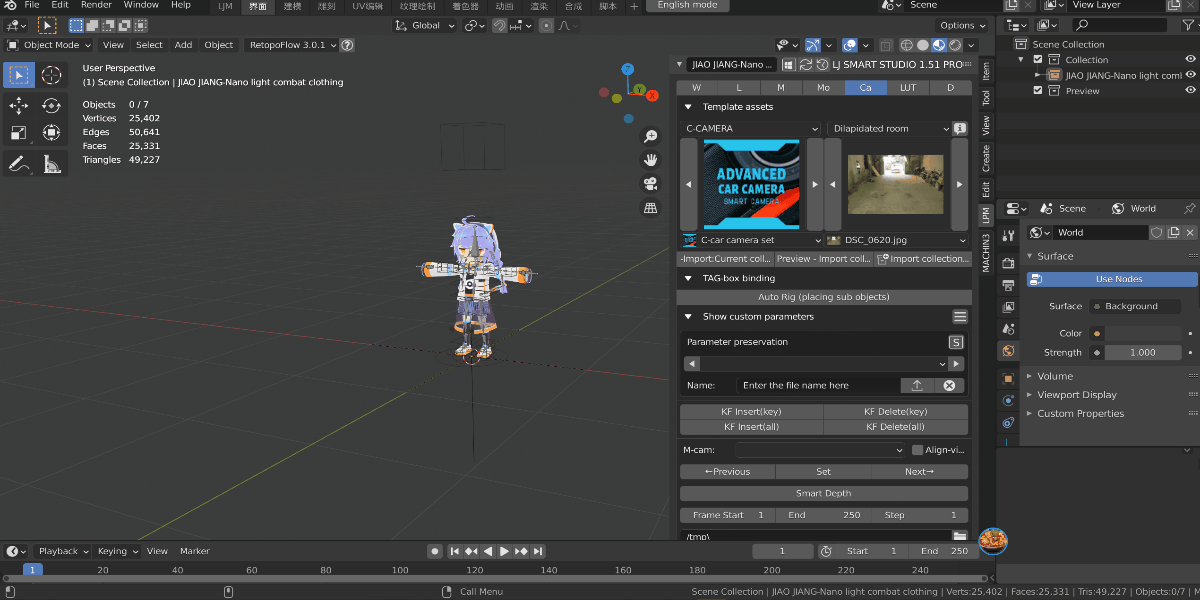Click the X clear icon next to Name field

point(950,385)
